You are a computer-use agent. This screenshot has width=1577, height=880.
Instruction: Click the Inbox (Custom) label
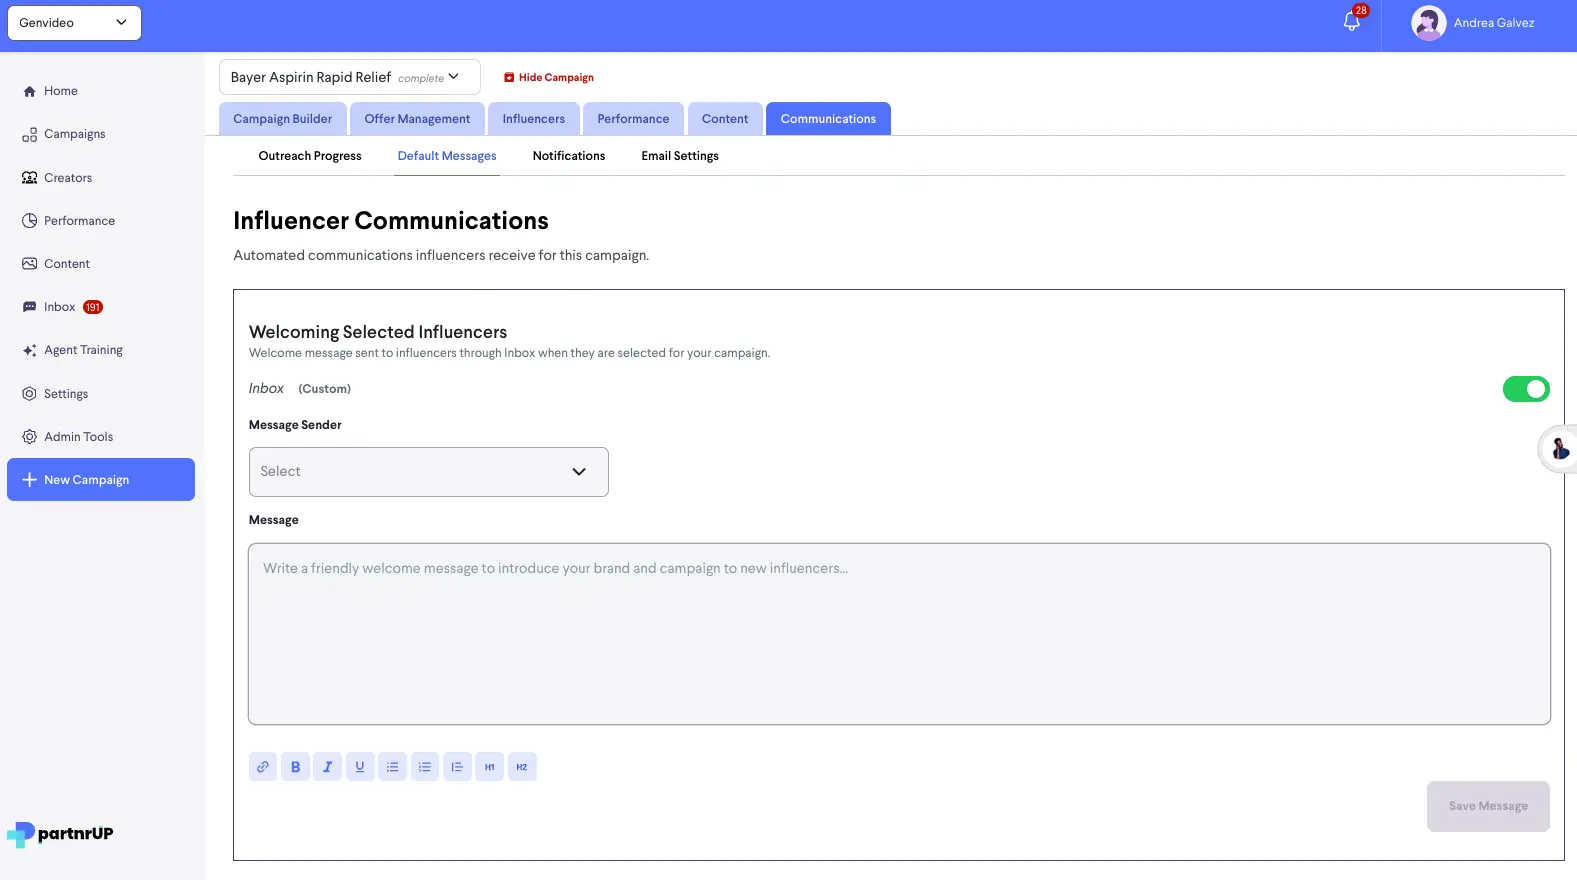click(300, 388)
